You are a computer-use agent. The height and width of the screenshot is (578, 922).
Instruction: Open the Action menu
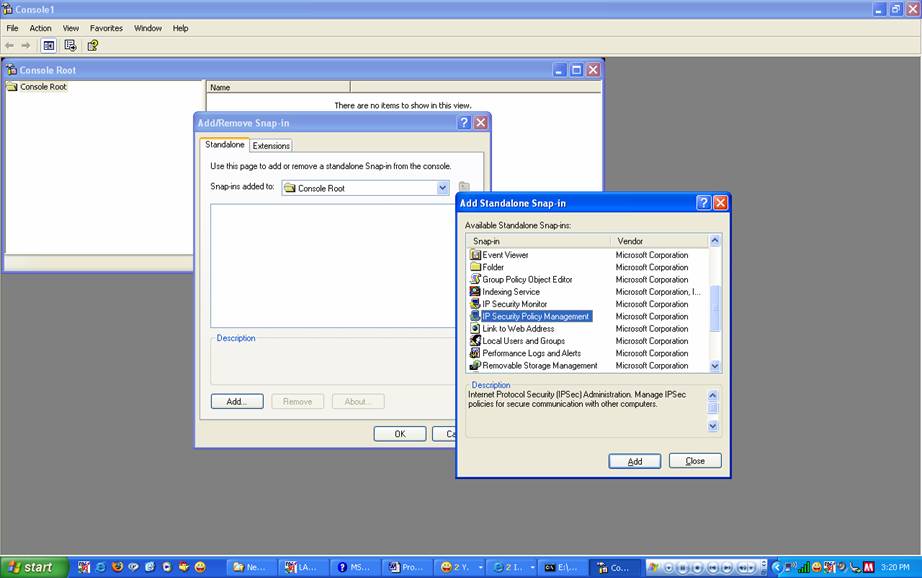40,28
